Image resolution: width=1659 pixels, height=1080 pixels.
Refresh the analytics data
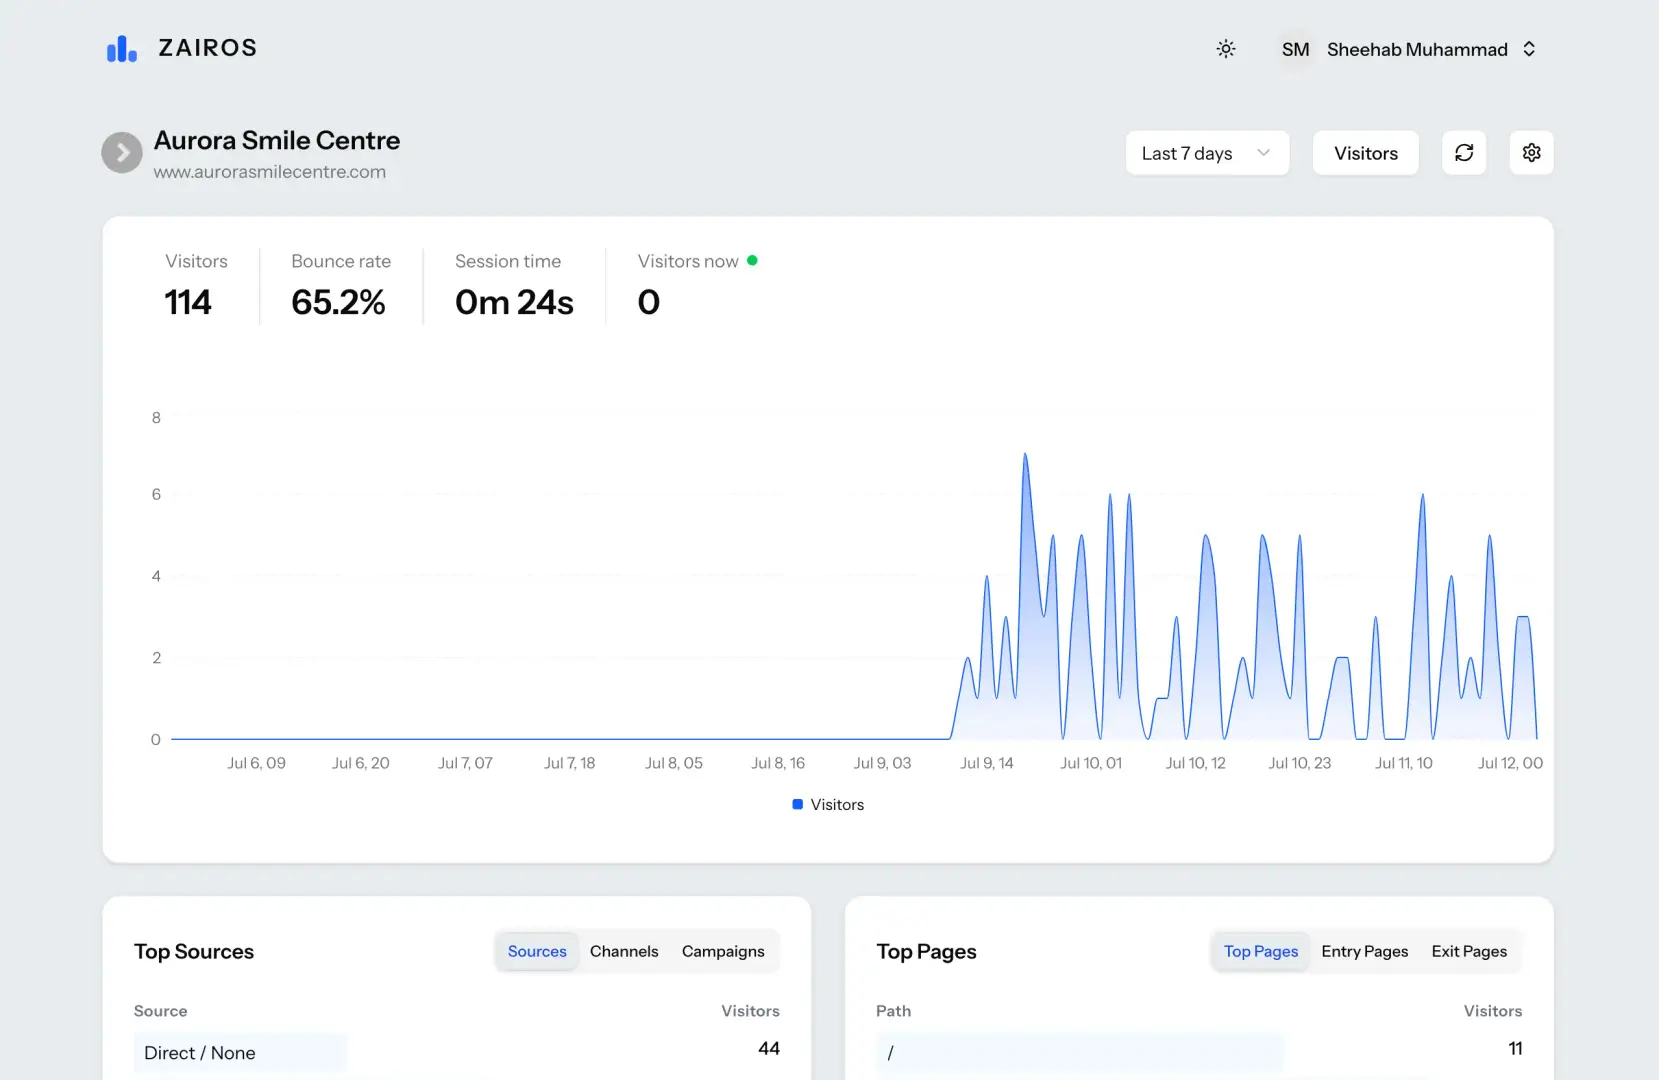click(x=1464, y=152)
